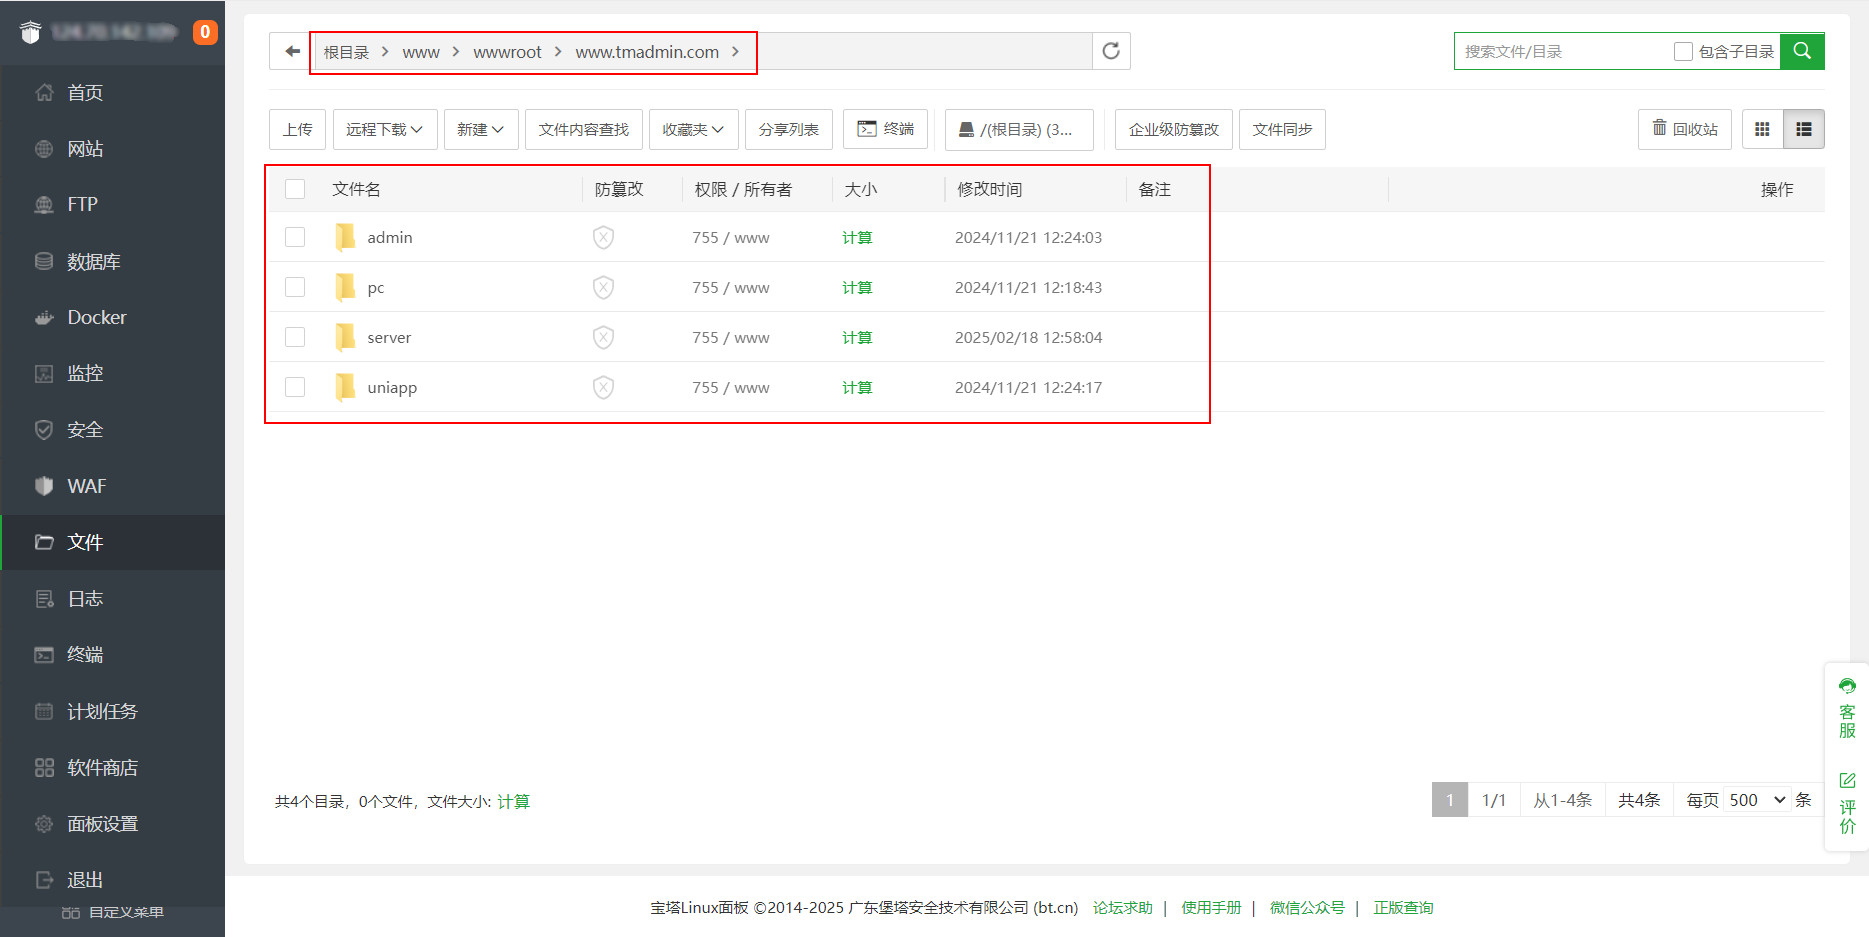Open the recycle bin (回收站)

click(1684, 129)
